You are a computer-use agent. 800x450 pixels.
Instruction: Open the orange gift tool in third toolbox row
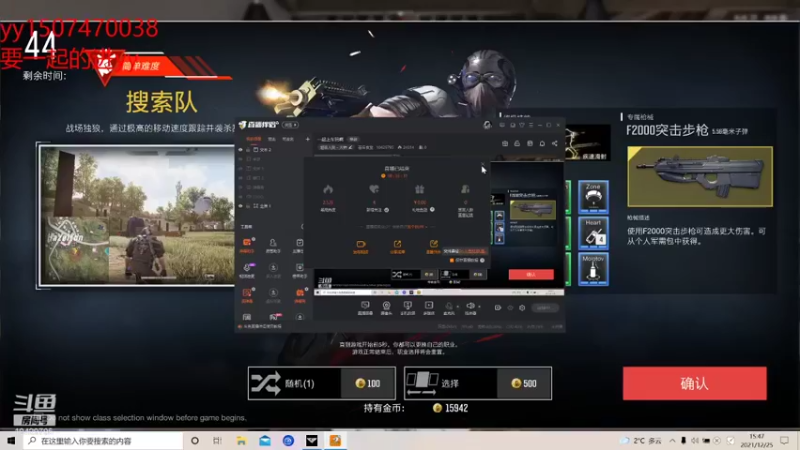(x=299, y=295)
